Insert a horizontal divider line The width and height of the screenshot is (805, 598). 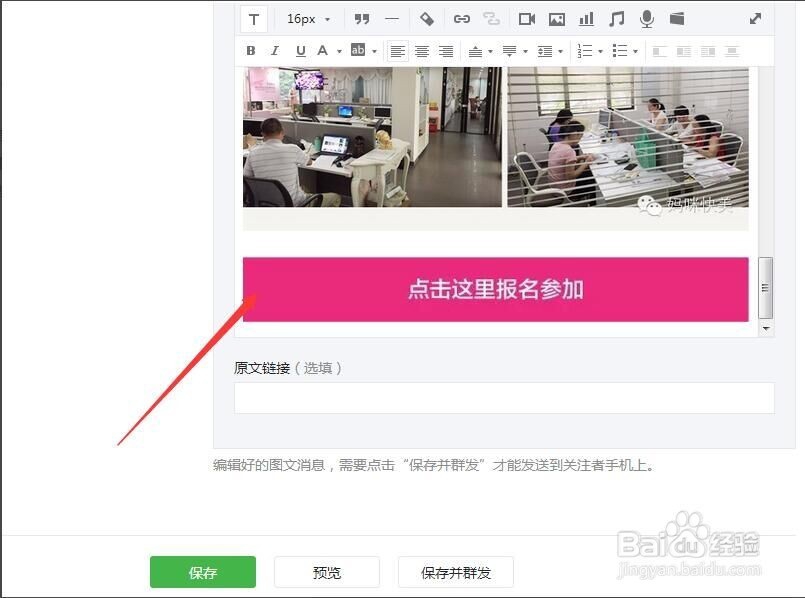click(393, 18)
